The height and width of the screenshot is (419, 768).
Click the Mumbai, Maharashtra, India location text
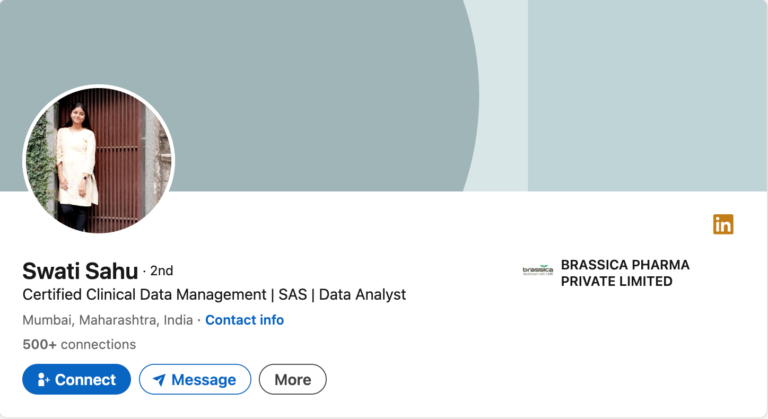pos(107,320)
